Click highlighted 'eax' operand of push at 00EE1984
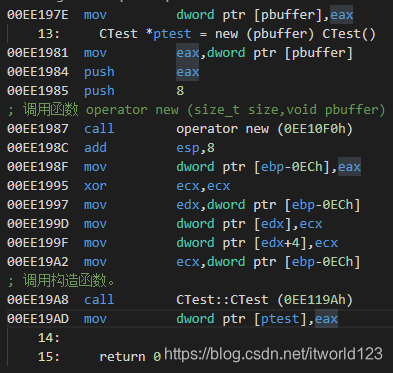 point(188,72)
